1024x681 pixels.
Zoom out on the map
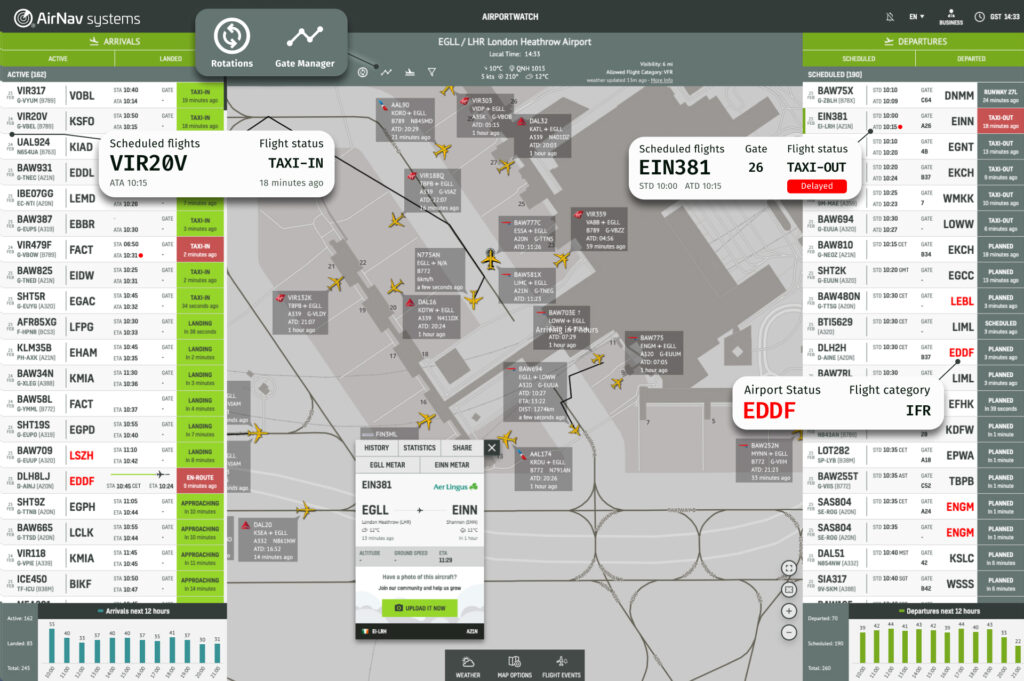pos(789,631)
